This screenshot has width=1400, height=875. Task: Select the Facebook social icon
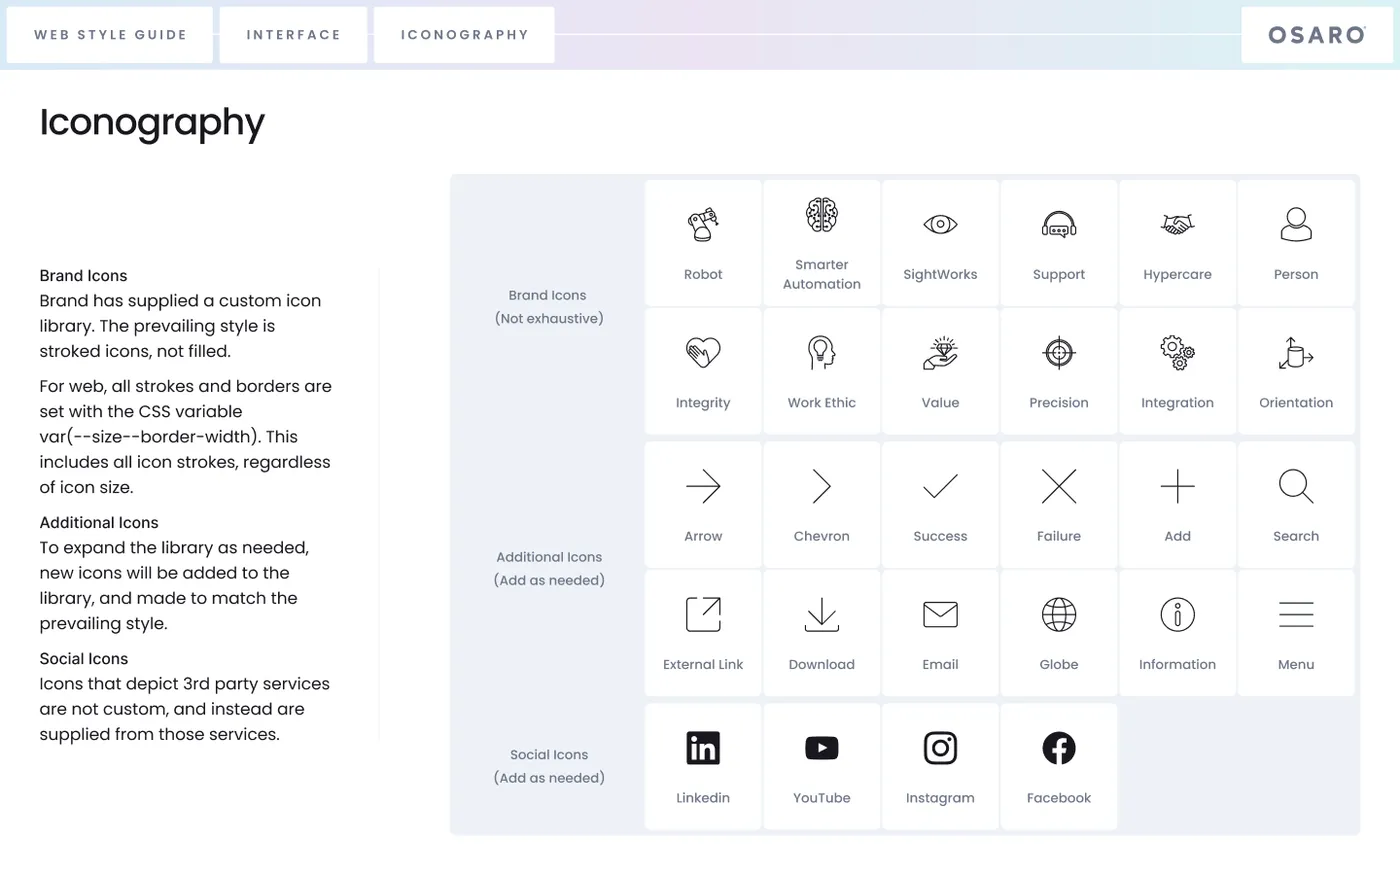click(x=1059, y=748)
